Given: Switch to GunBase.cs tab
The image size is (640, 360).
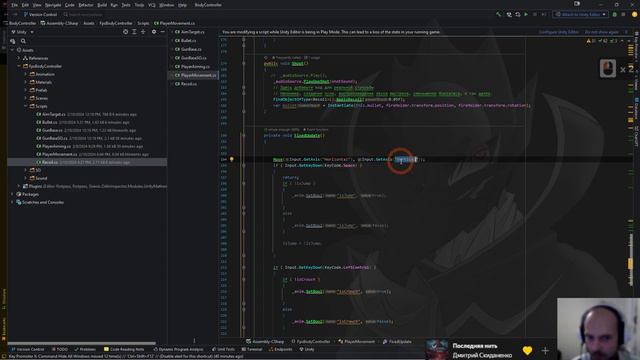Looking at the screenshot, I should (191, 49).
